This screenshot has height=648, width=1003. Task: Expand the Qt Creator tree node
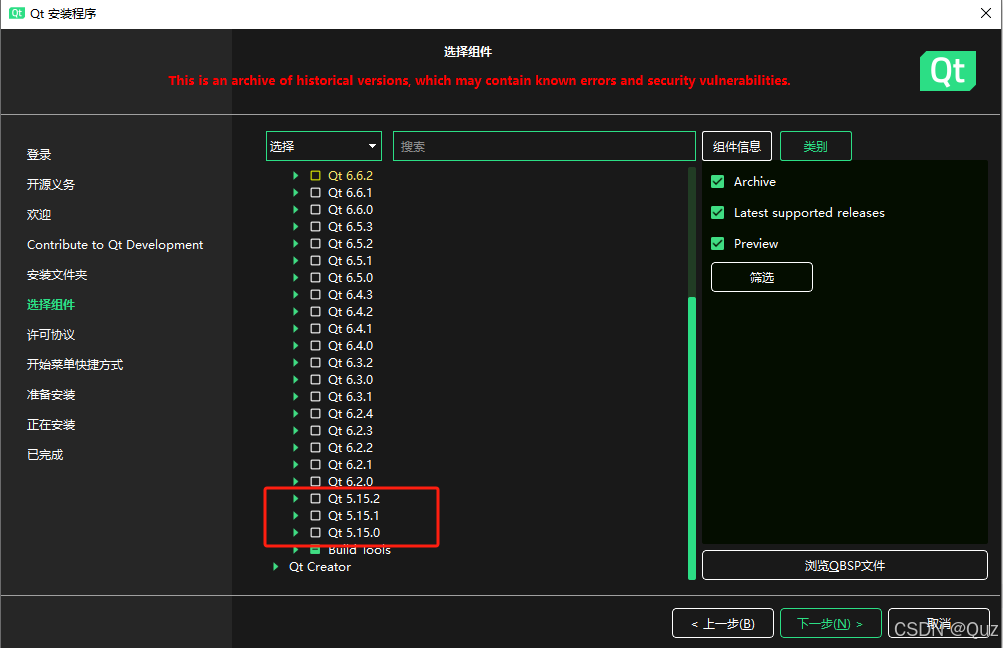(276, 567)
